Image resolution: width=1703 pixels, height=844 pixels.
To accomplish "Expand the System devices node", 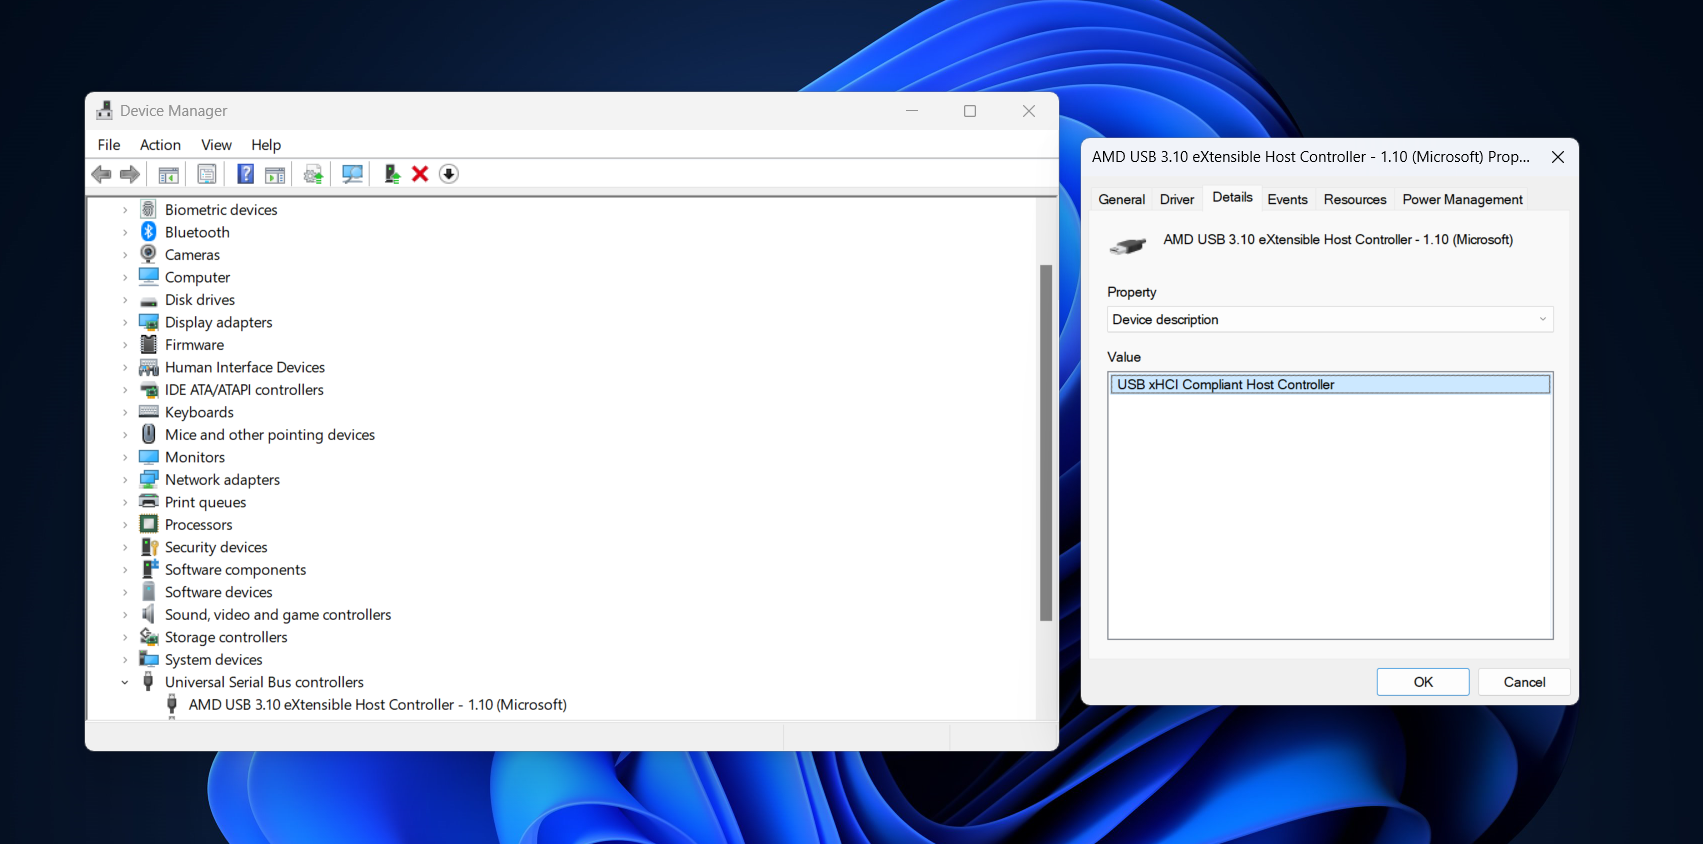I will 125,660.
